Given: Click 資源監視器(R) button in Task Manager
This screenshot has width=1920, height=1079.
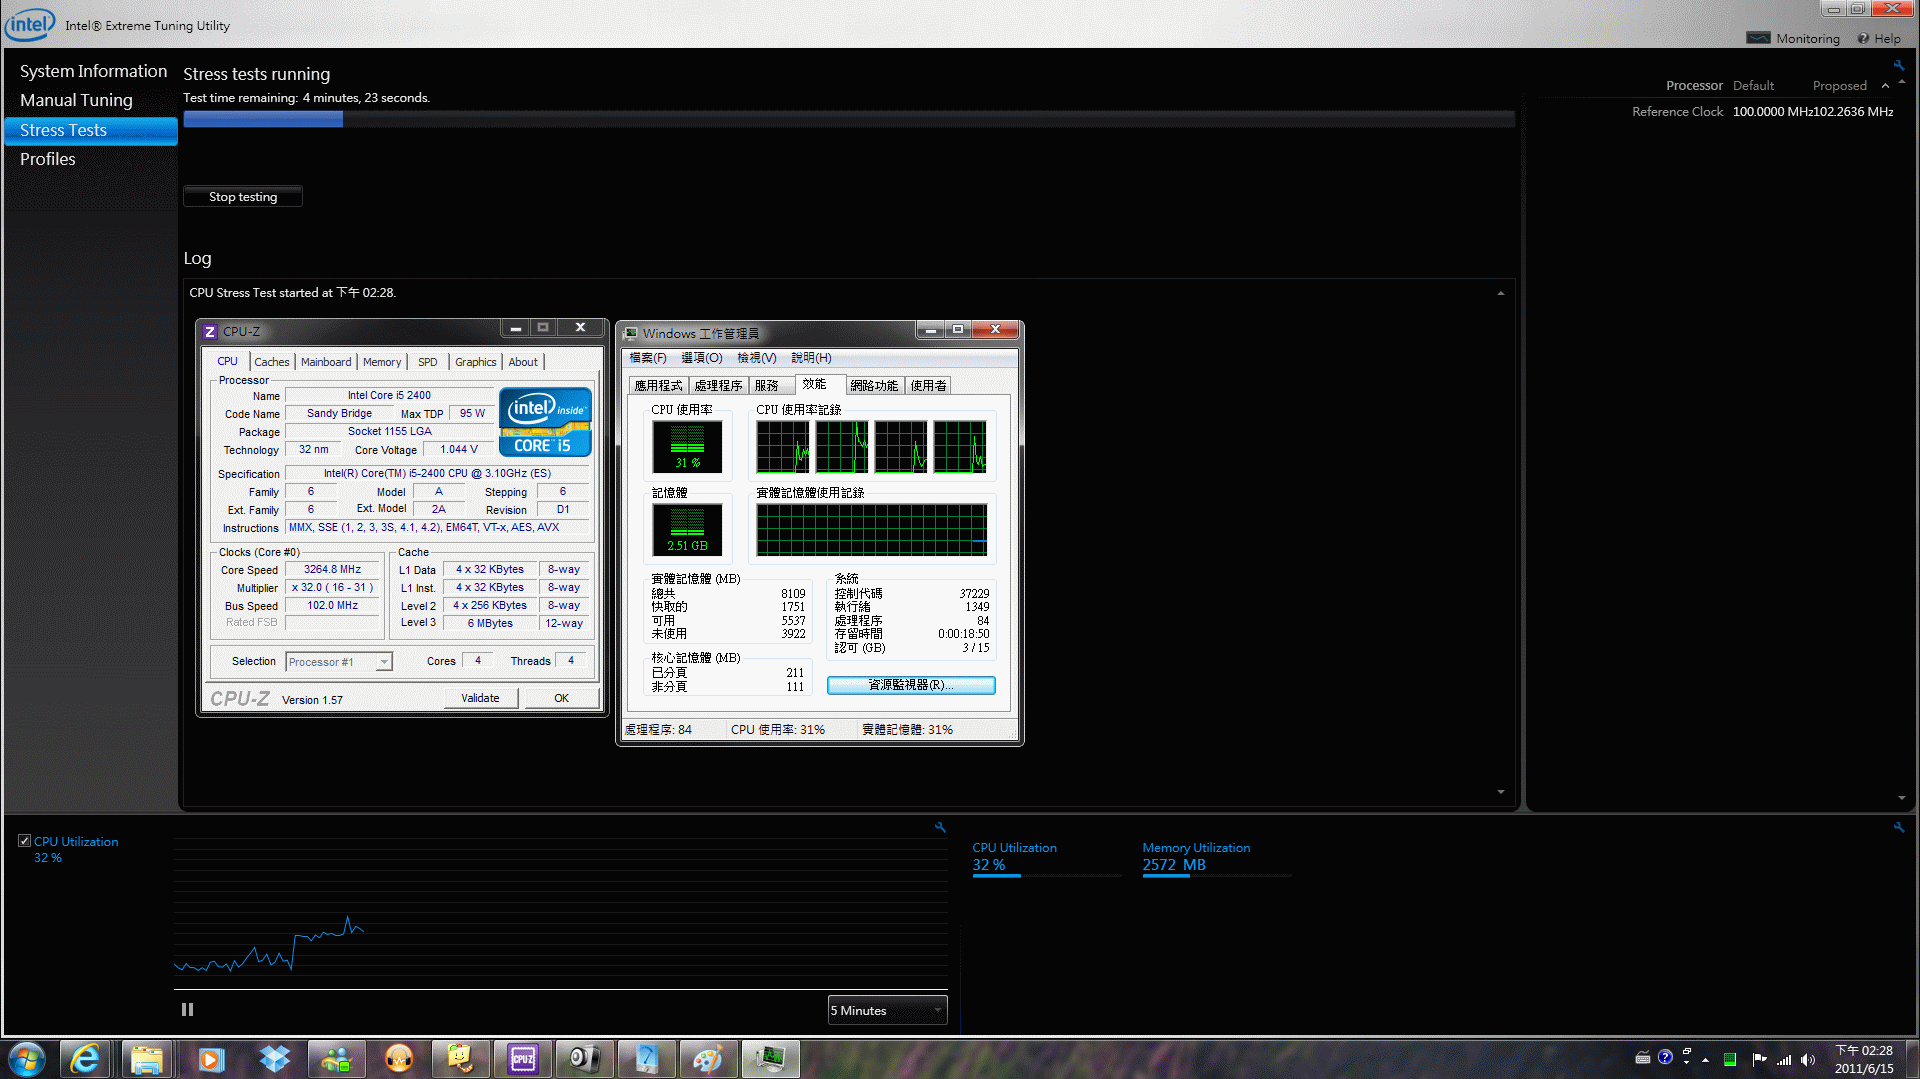Looking at the screenshot, I should [911, 685].
